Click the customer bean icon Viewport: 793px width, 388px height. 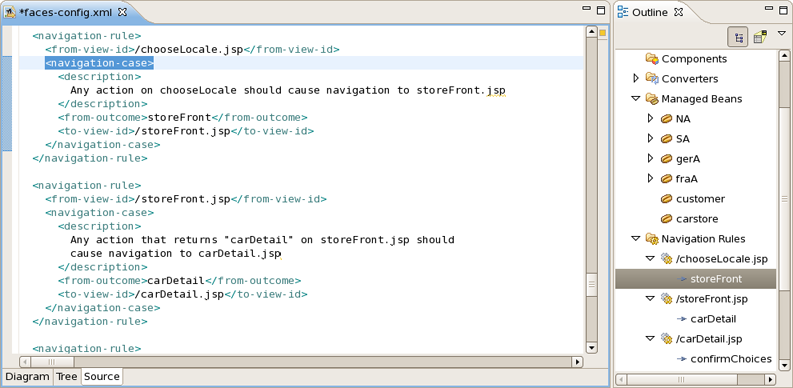(x=667, y=199)
